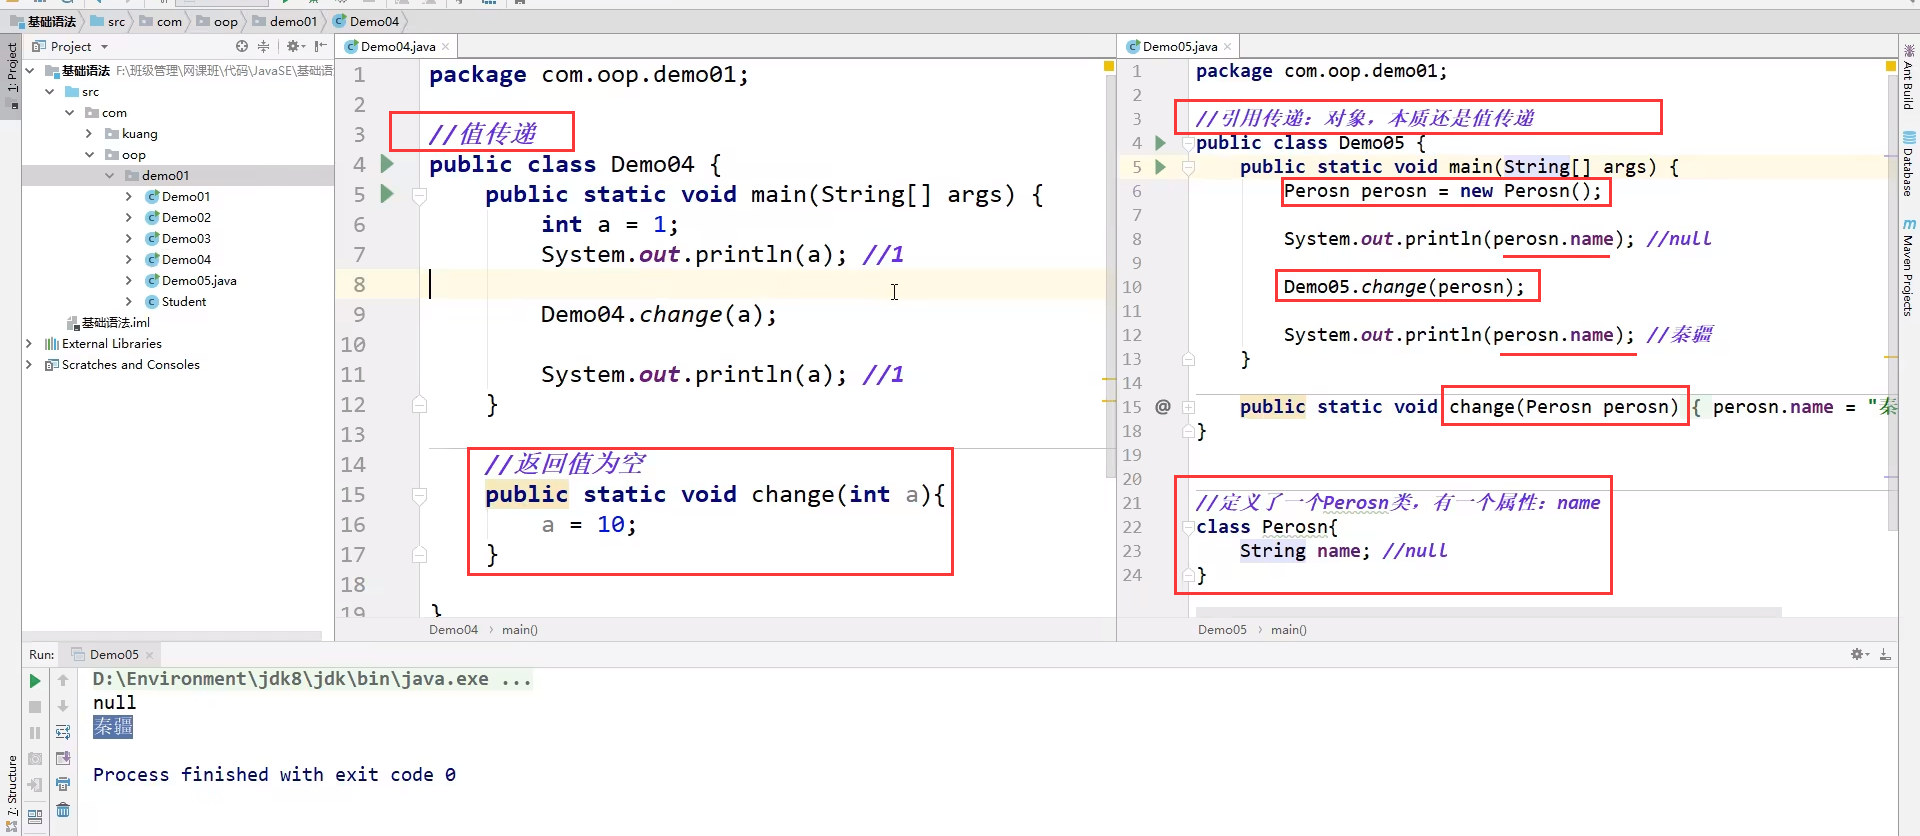Click the oop breadcrumb in the navigation bar
Image resolution: width=1920 pixels, height=836 pixels.
[218, 21]
